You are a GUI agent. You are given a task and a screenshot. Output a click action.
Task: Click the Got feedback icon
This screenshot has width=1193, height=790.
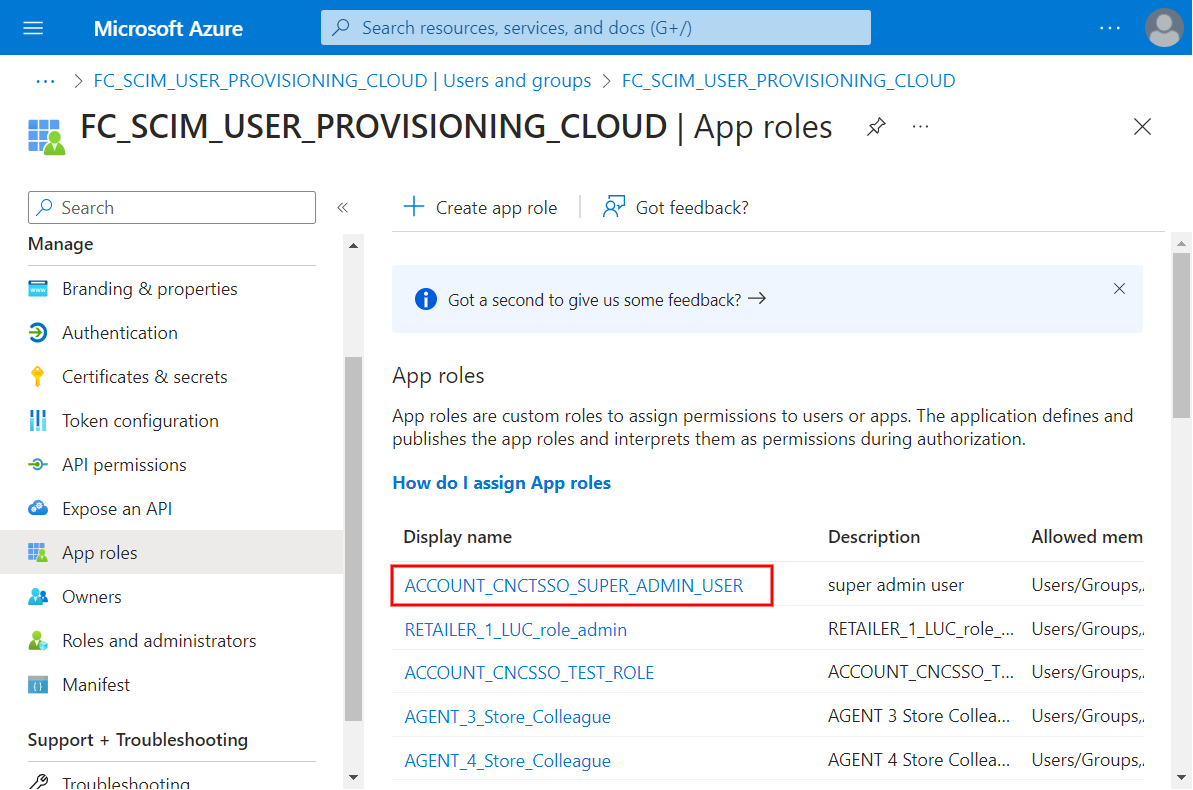pos(614,207)
